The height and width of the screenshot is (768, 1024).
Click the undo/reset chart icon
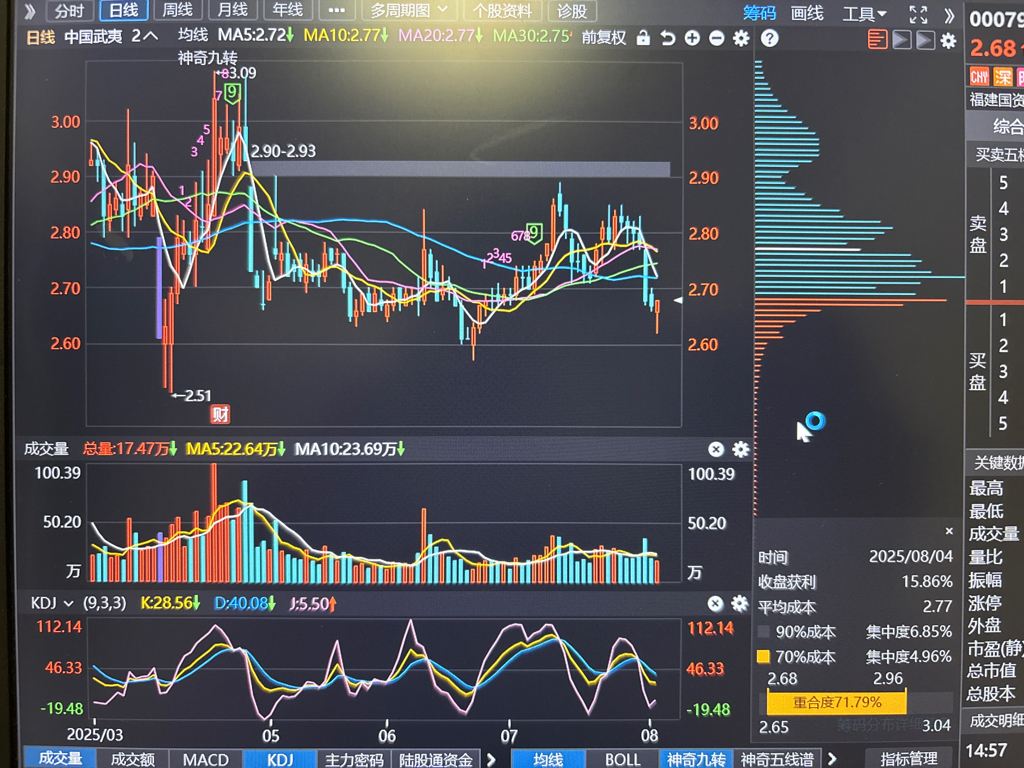(x=667, y=39)
